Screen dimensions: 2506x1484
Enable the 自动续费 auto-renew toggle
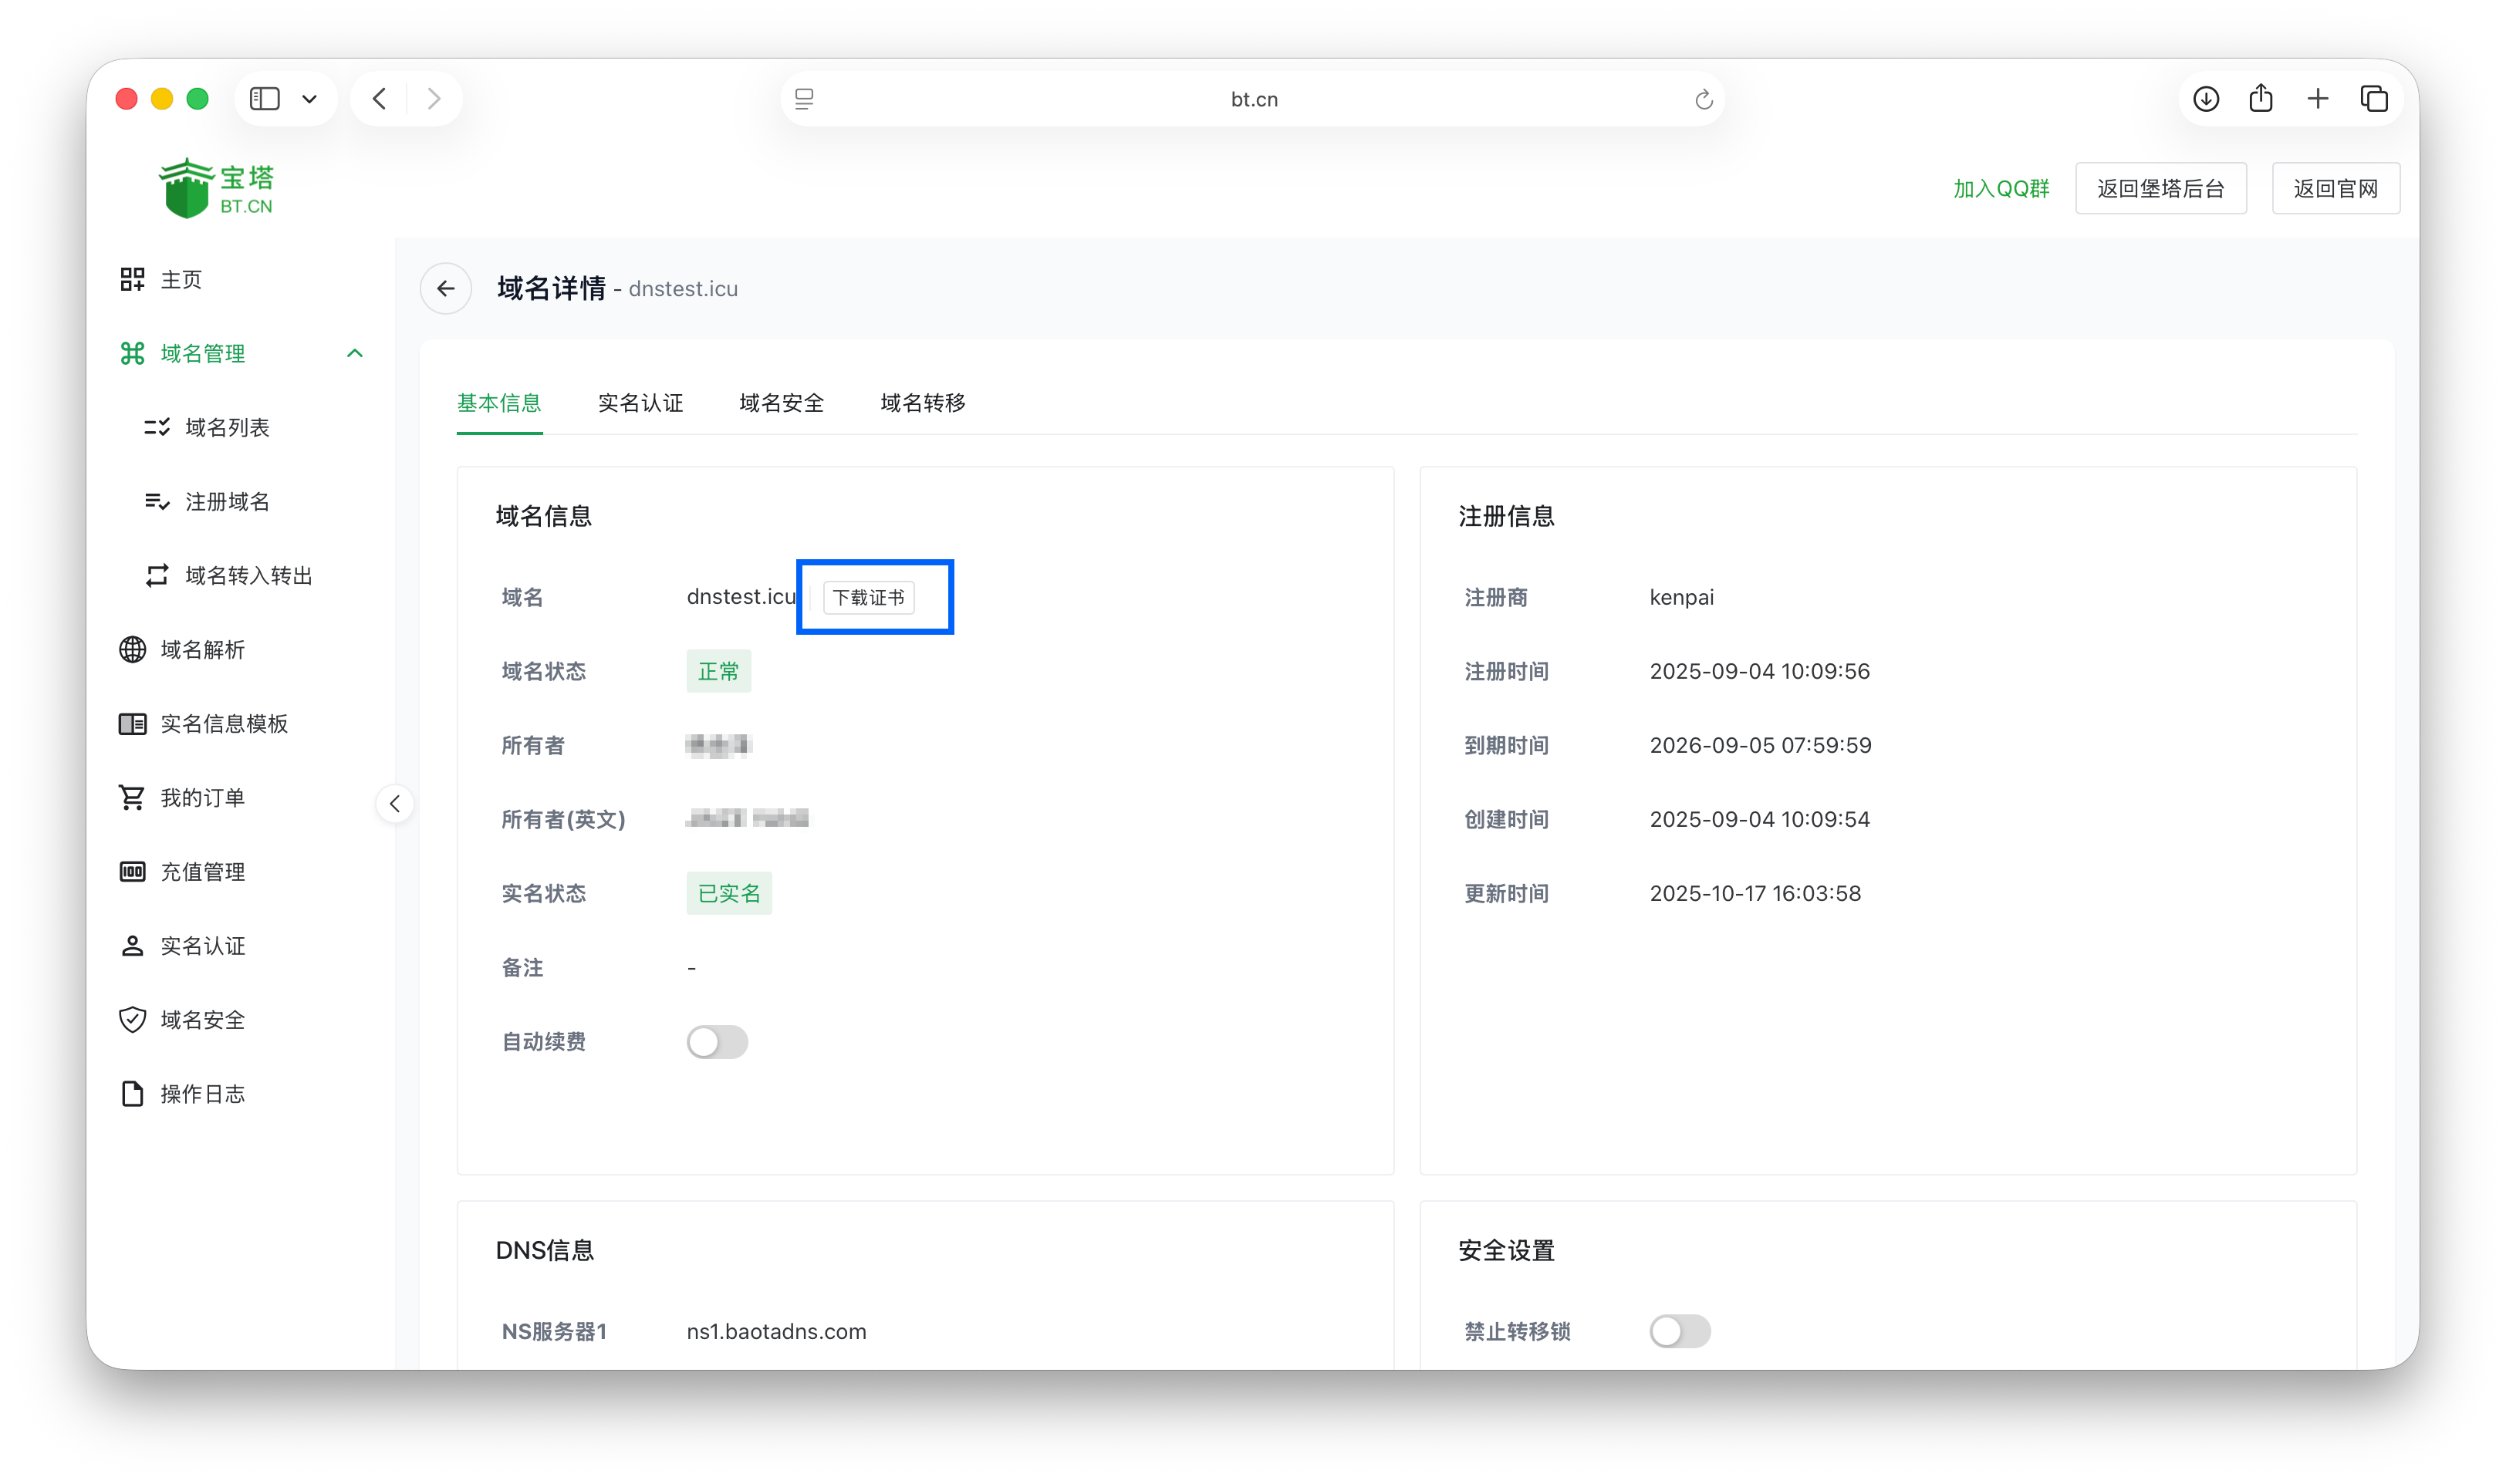717,1042
